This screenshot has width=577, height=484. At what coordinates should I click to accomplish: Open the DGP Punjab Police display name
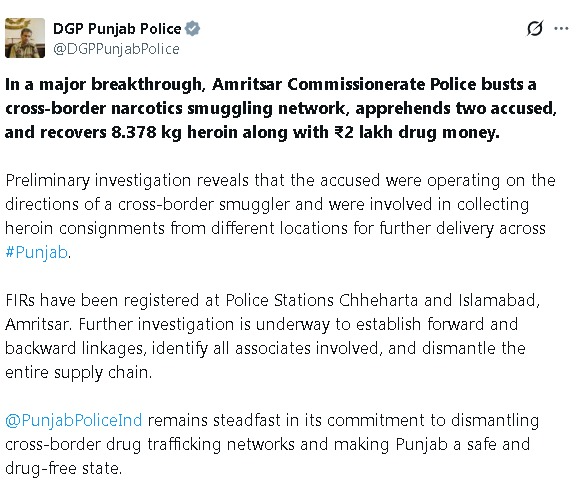(x=117, y=29)
